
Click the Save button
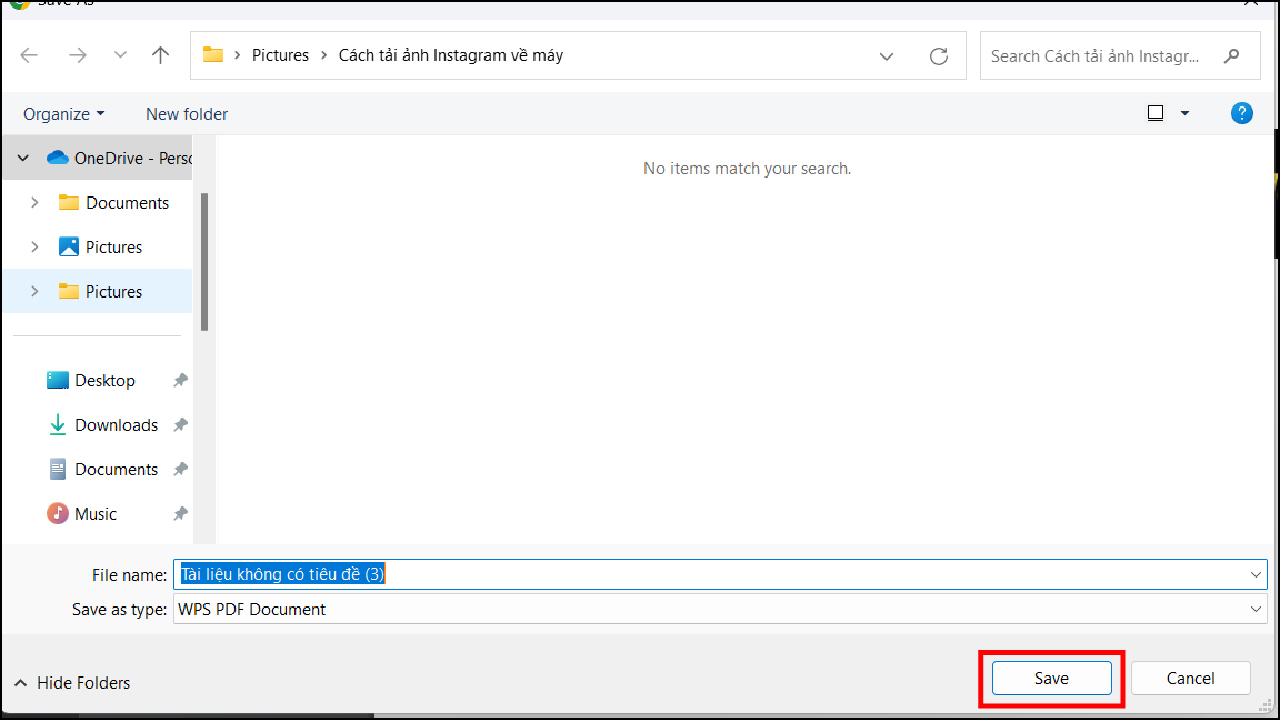point(1051,678)
